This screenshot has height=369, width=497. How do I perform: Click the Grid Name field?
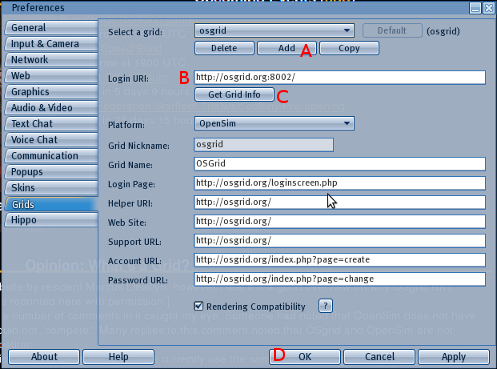[340, 164]
